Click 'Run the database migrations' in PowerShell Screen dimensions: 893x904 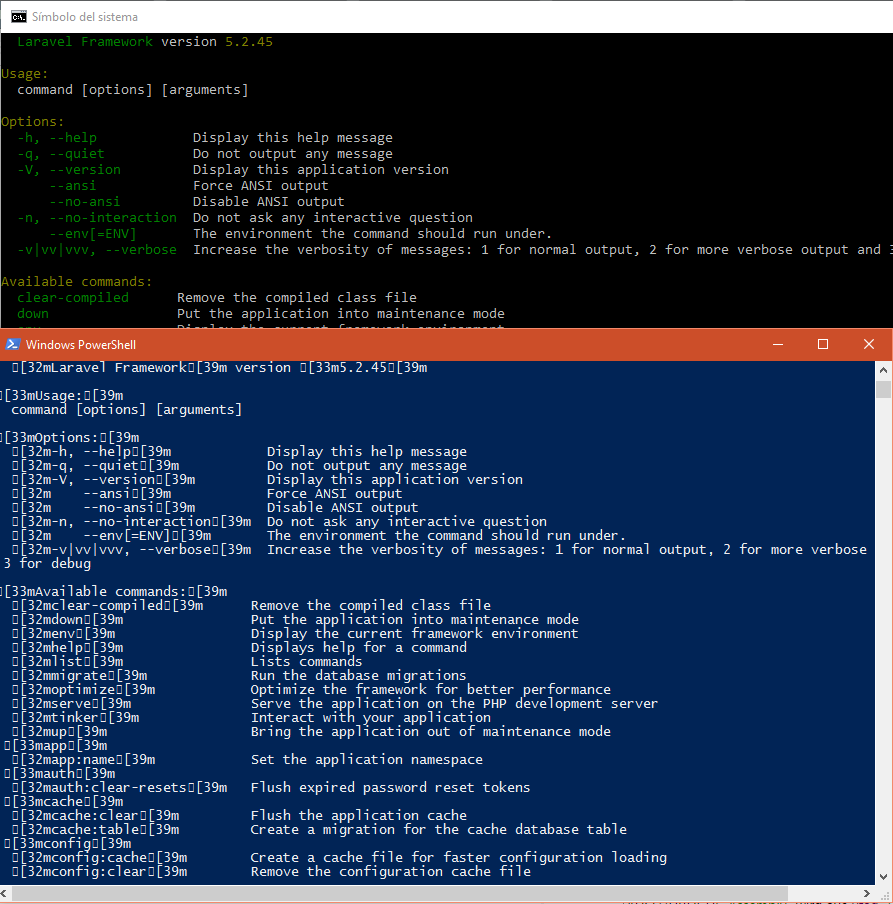click(358, 676)
